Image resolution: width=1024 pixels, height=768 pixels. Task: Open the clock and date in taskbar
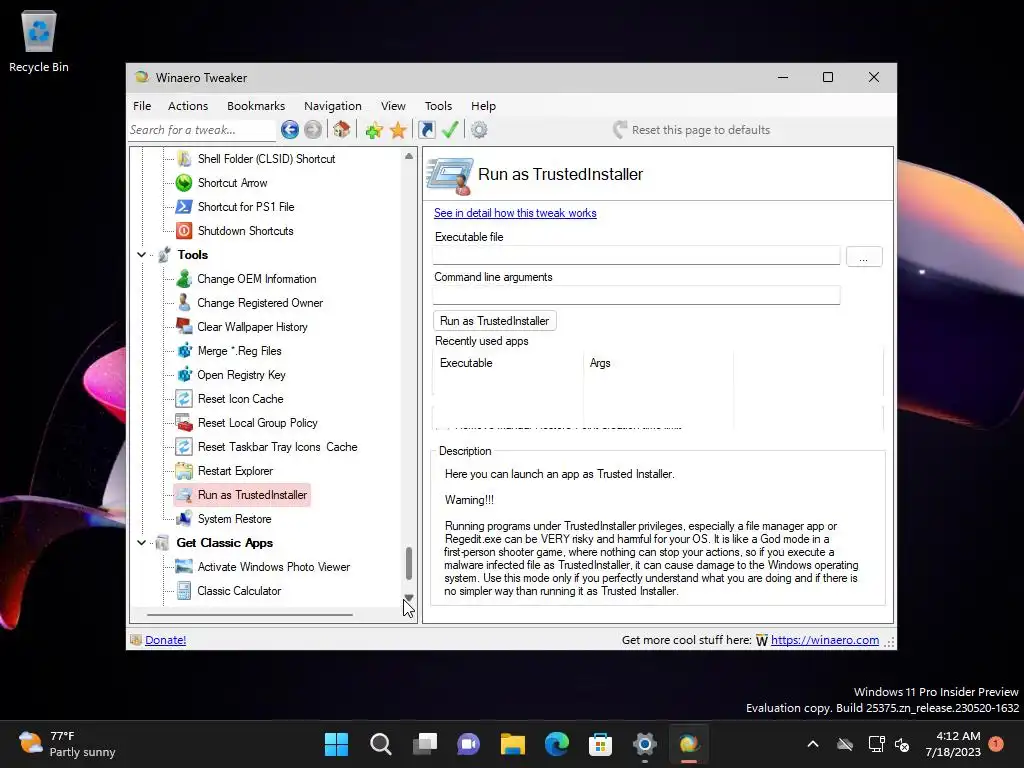pyautogui.click(x=953, y=744)
